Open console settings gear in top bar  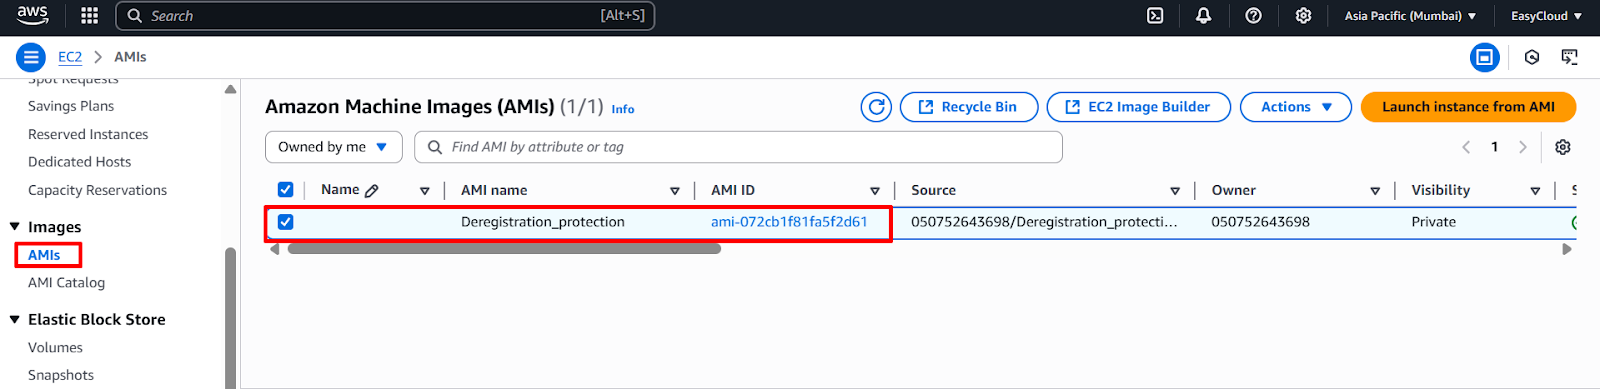1303,15
